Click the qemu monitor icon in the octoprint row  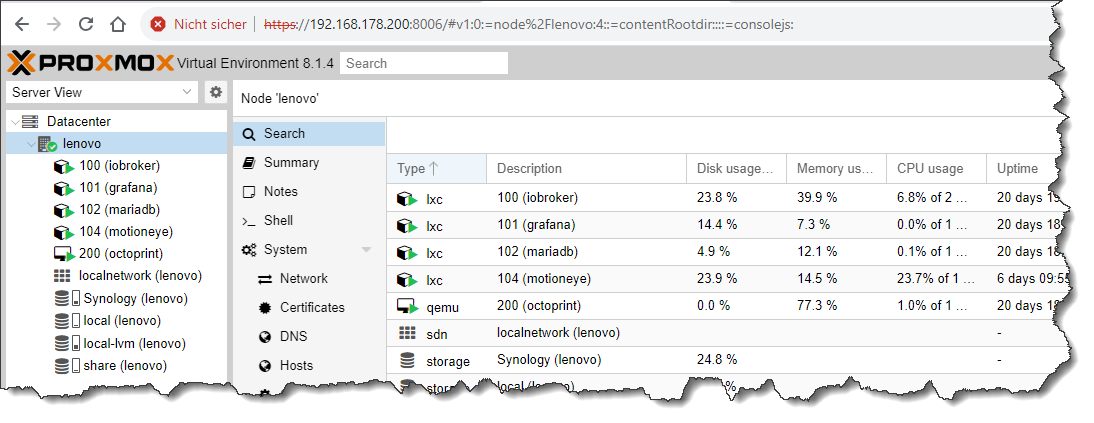[x=407, y=306]
